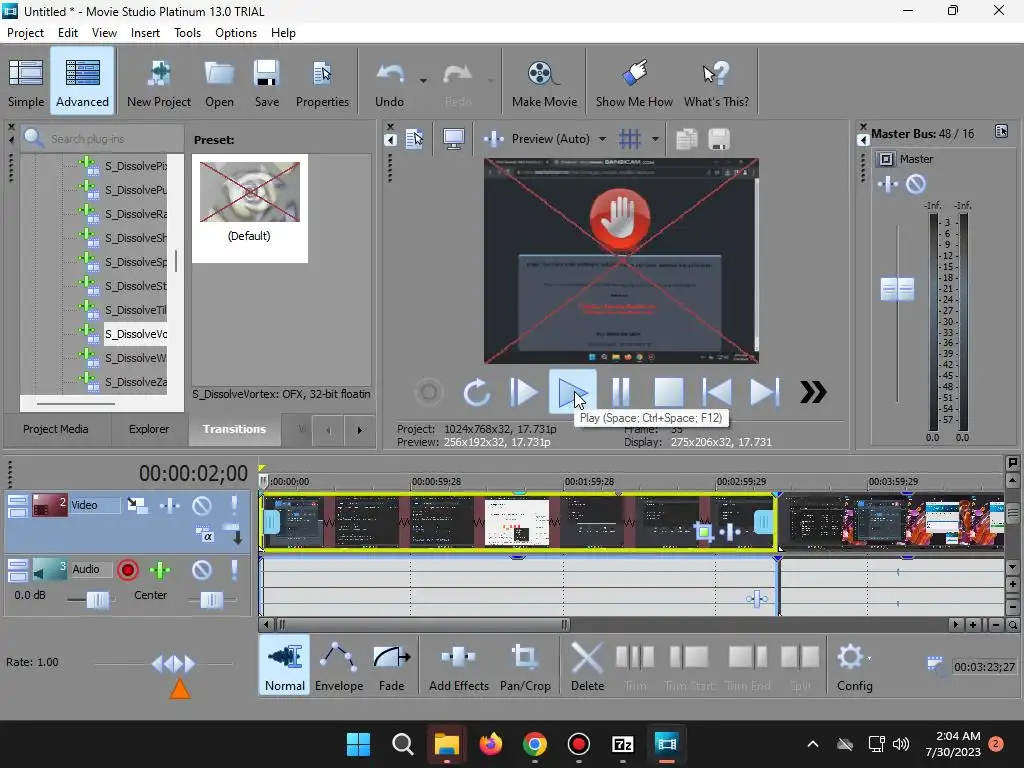Image resolution: width=1024 pixels, height=768 pixels.
Task: Open Undo history dropdown arrow
Action: coord(423,80)
